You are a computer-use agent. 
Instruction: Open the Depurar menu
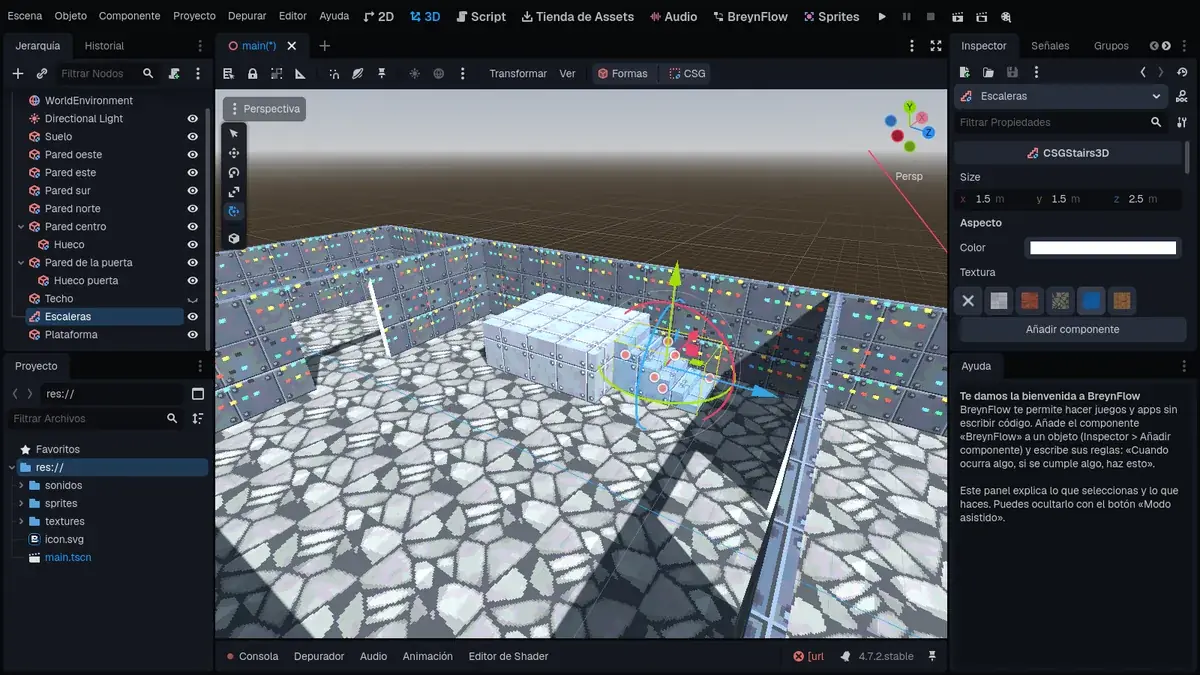[247, 16]
